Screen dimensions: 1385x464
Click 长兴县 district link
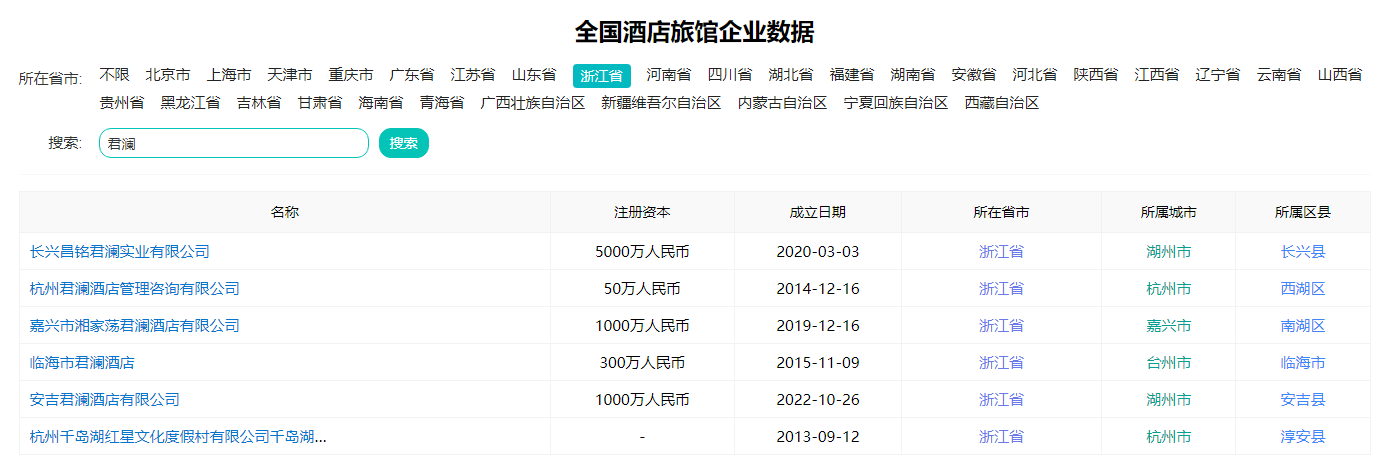(x=1303, y=251)
